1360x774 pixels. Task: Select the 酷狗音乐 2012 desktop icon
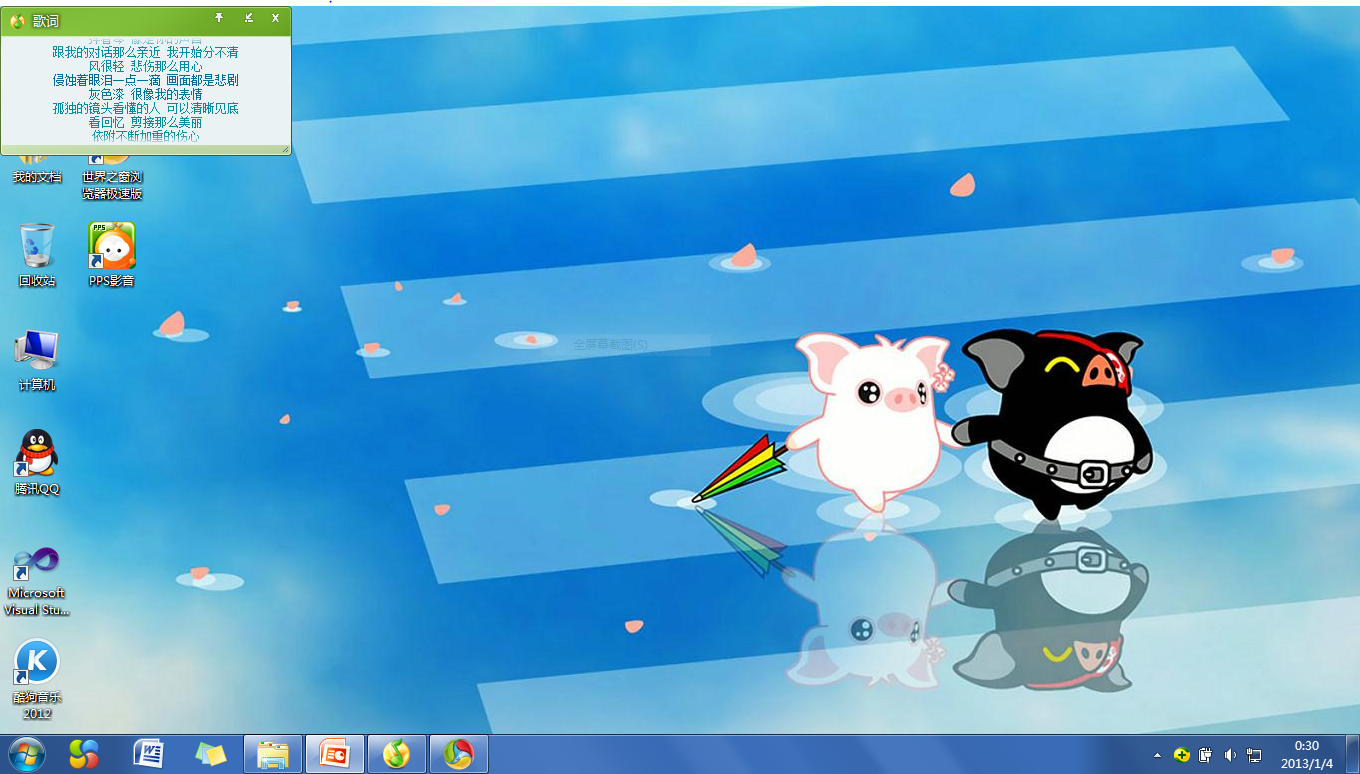click(37, 679)
